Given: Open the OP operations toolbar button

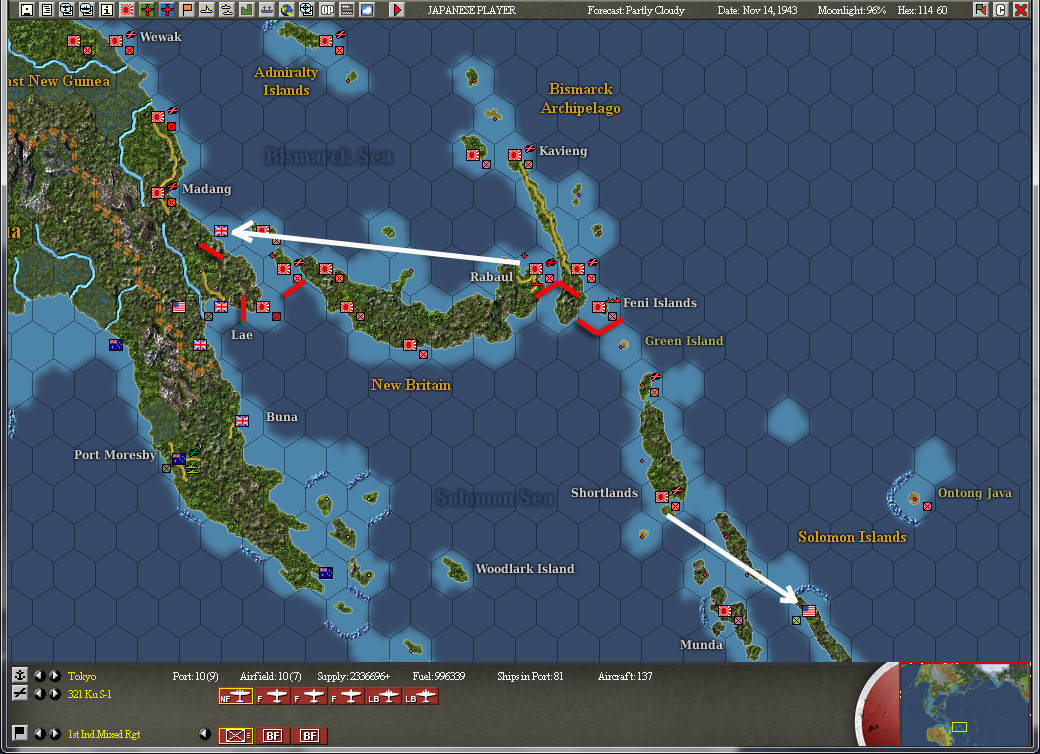Looking at the screenshot, I should click(x=327, y=10).
